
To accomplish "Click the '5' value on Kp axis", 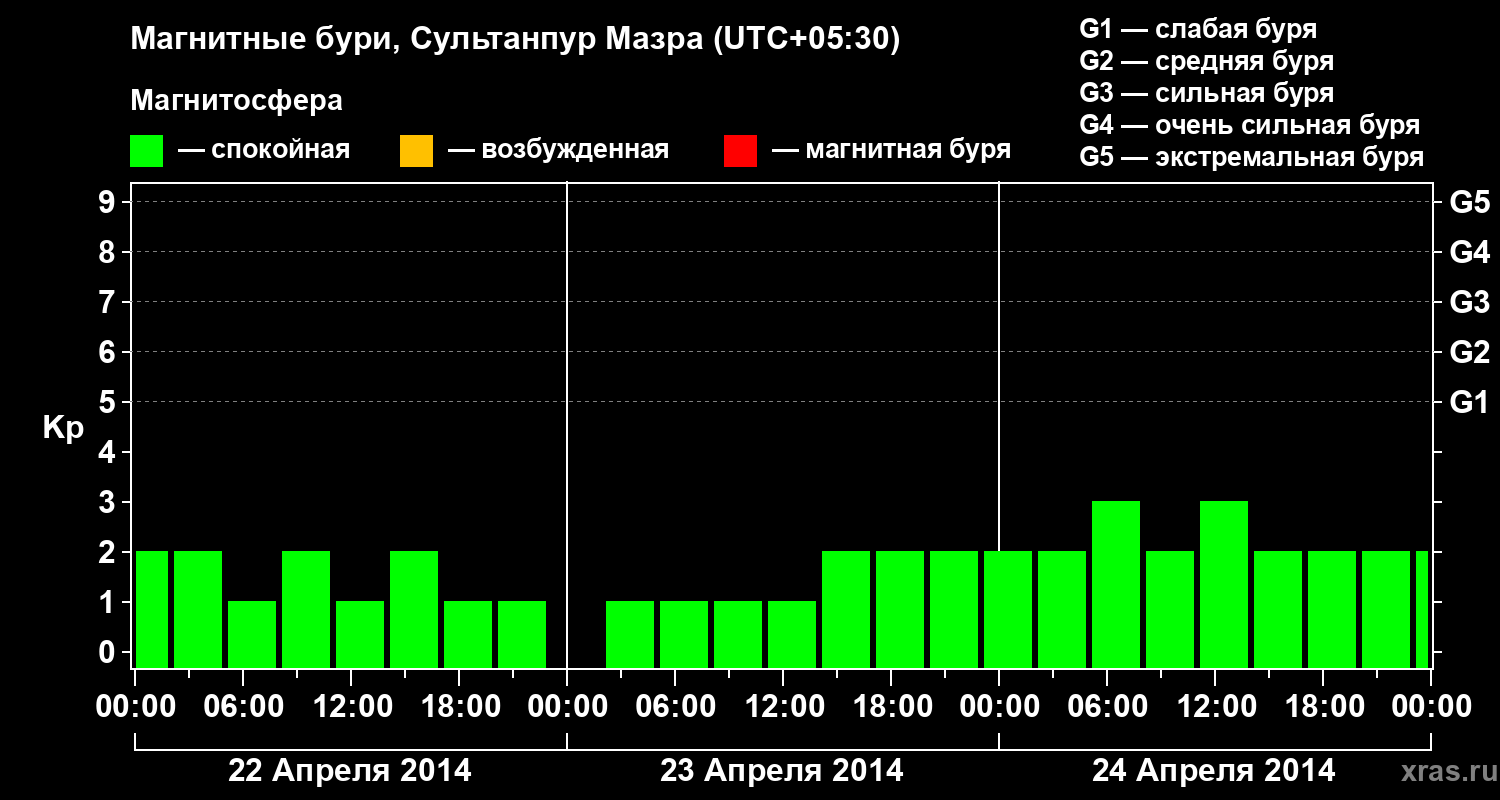I will pyautogui.click(x=108, y=402).
